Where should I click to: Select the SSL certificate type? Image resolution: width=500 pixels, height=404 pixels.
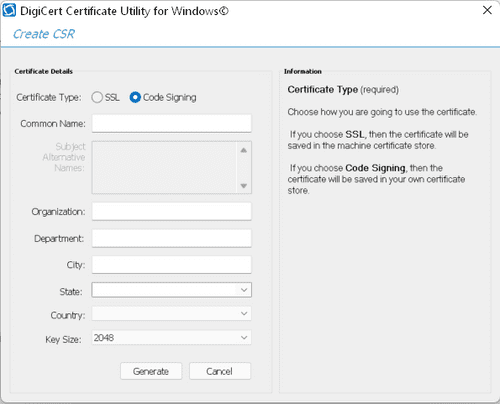(x=97, y=97)
